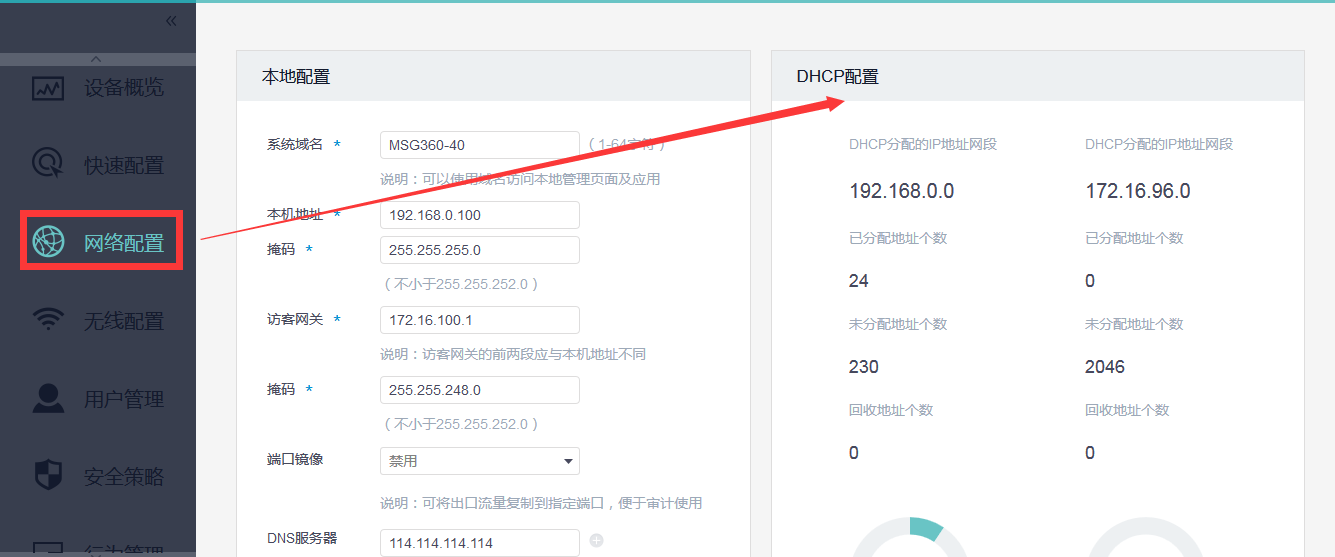Click the DHCP segment 192.168.0.0
The width and height of the screenshot is (1335, 557).
point(902,191)
